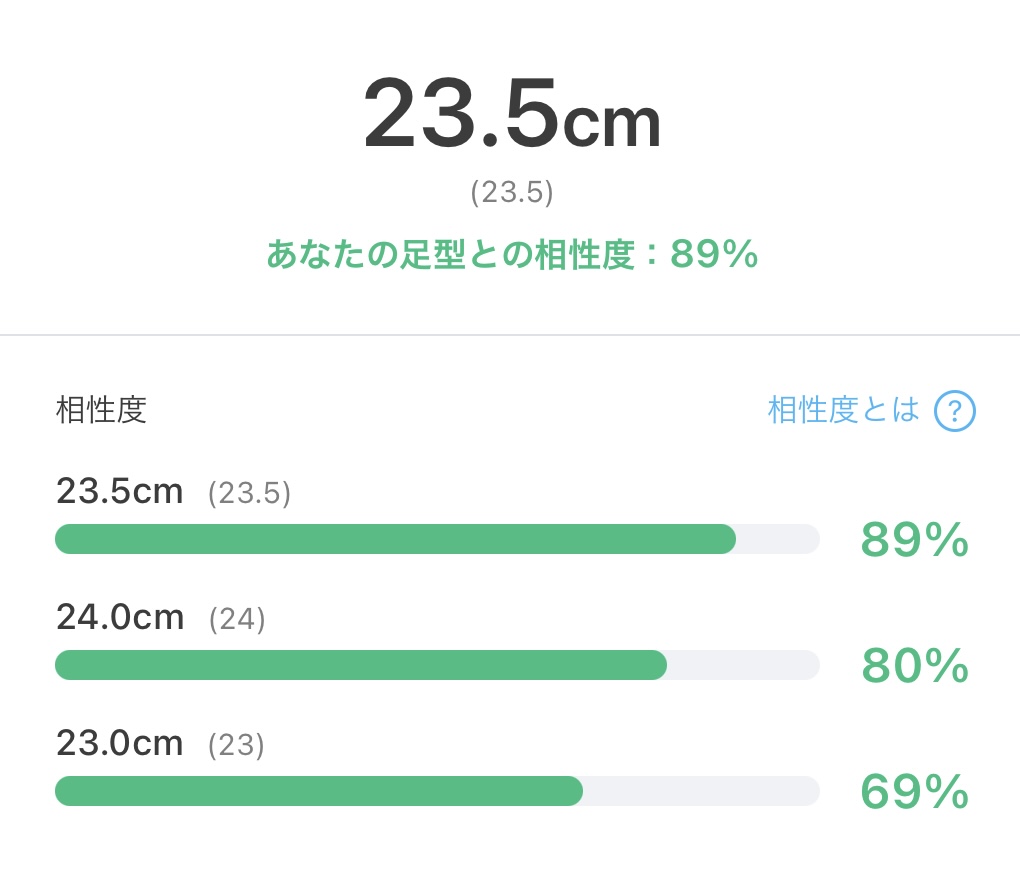Screen dimensions: 1020x881
Task: Click the 相性度 section label
Action: point(101,410)
